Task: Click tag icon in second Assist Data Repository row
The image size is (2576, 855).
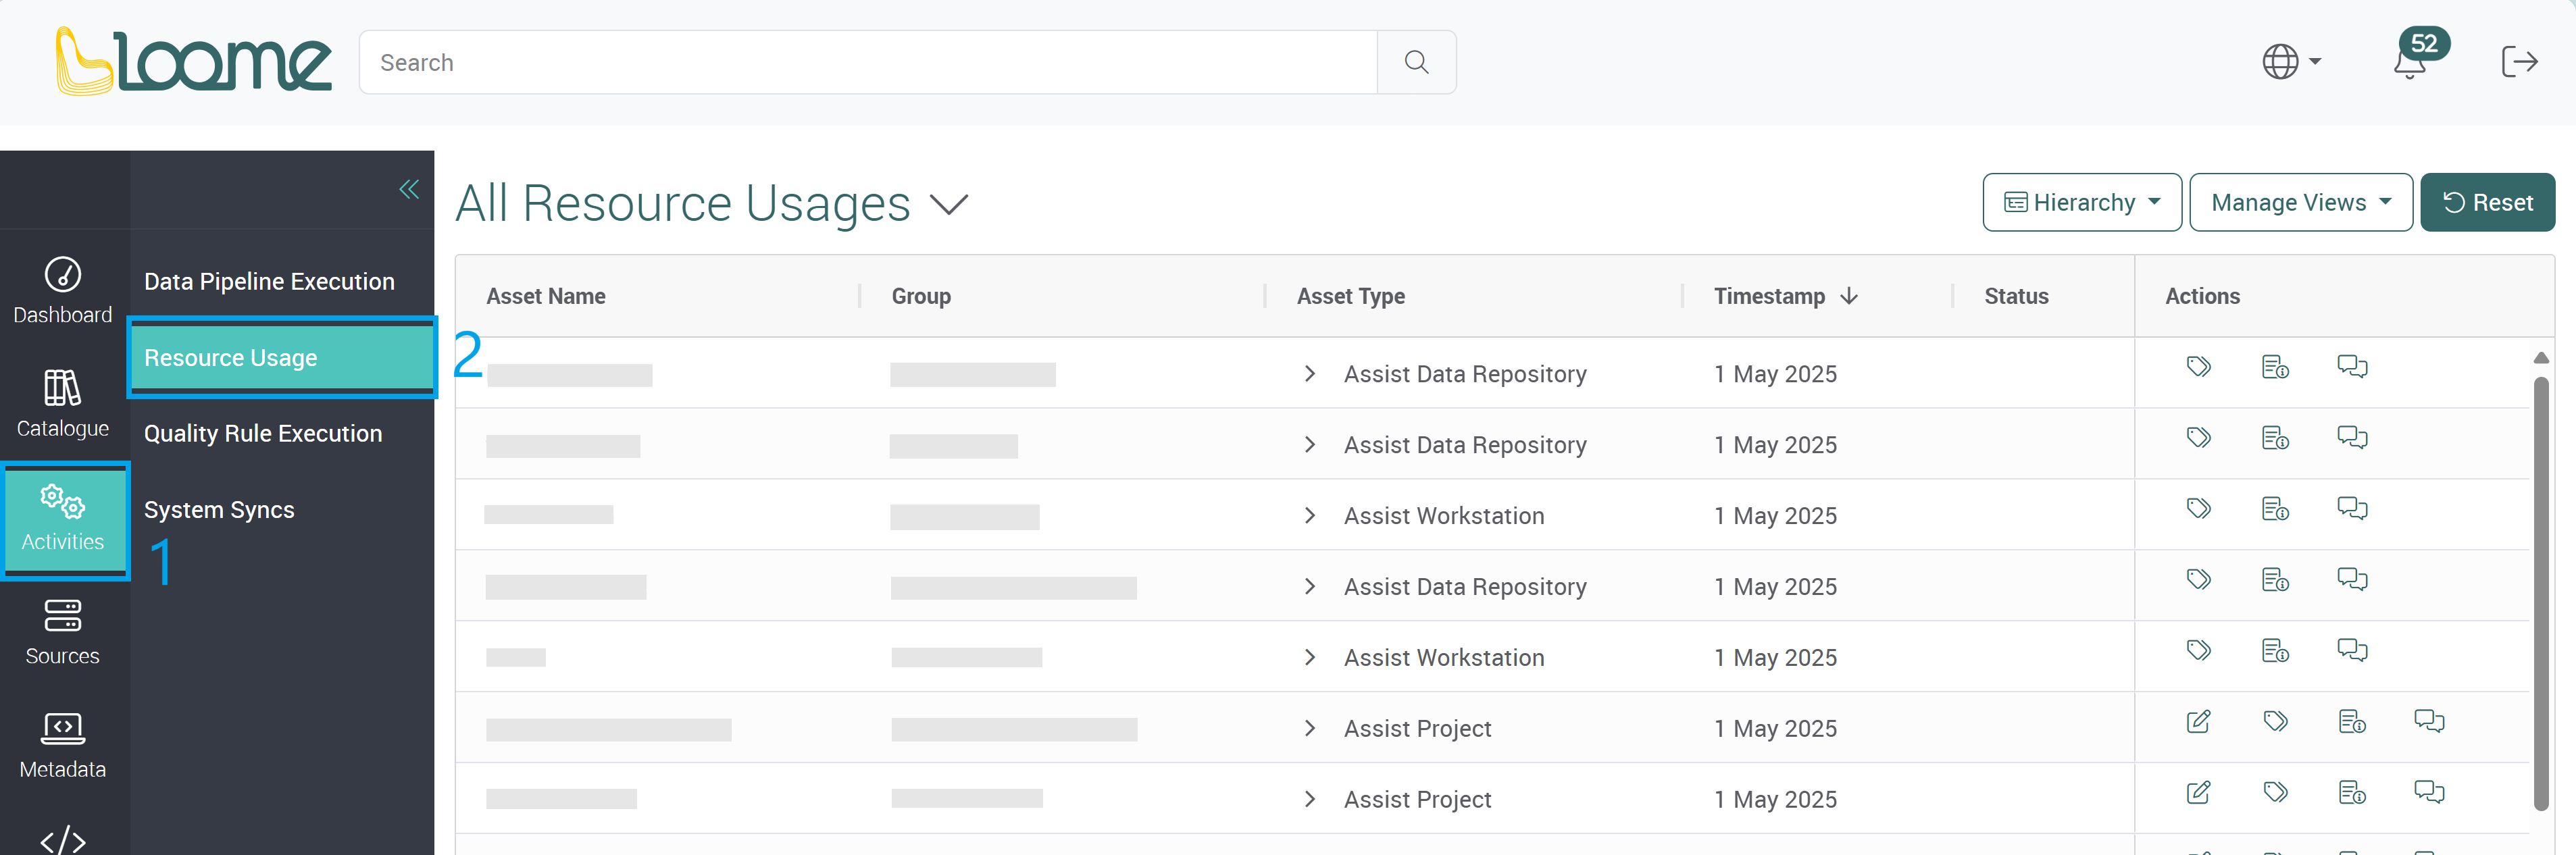Action: click(x=2198, y=438)
